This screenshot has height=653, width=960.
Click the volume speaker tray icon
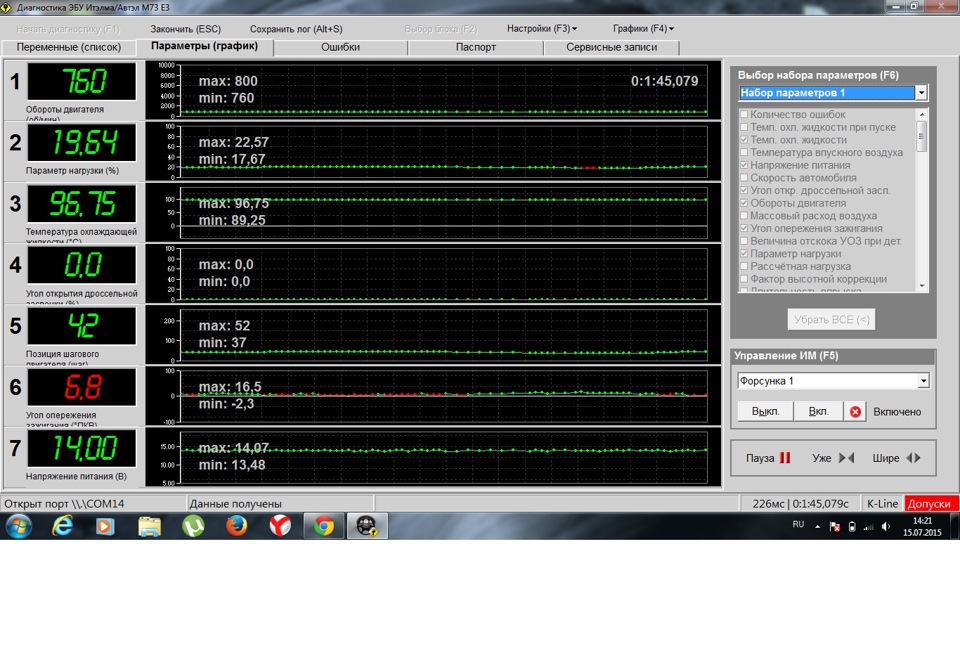885,526
